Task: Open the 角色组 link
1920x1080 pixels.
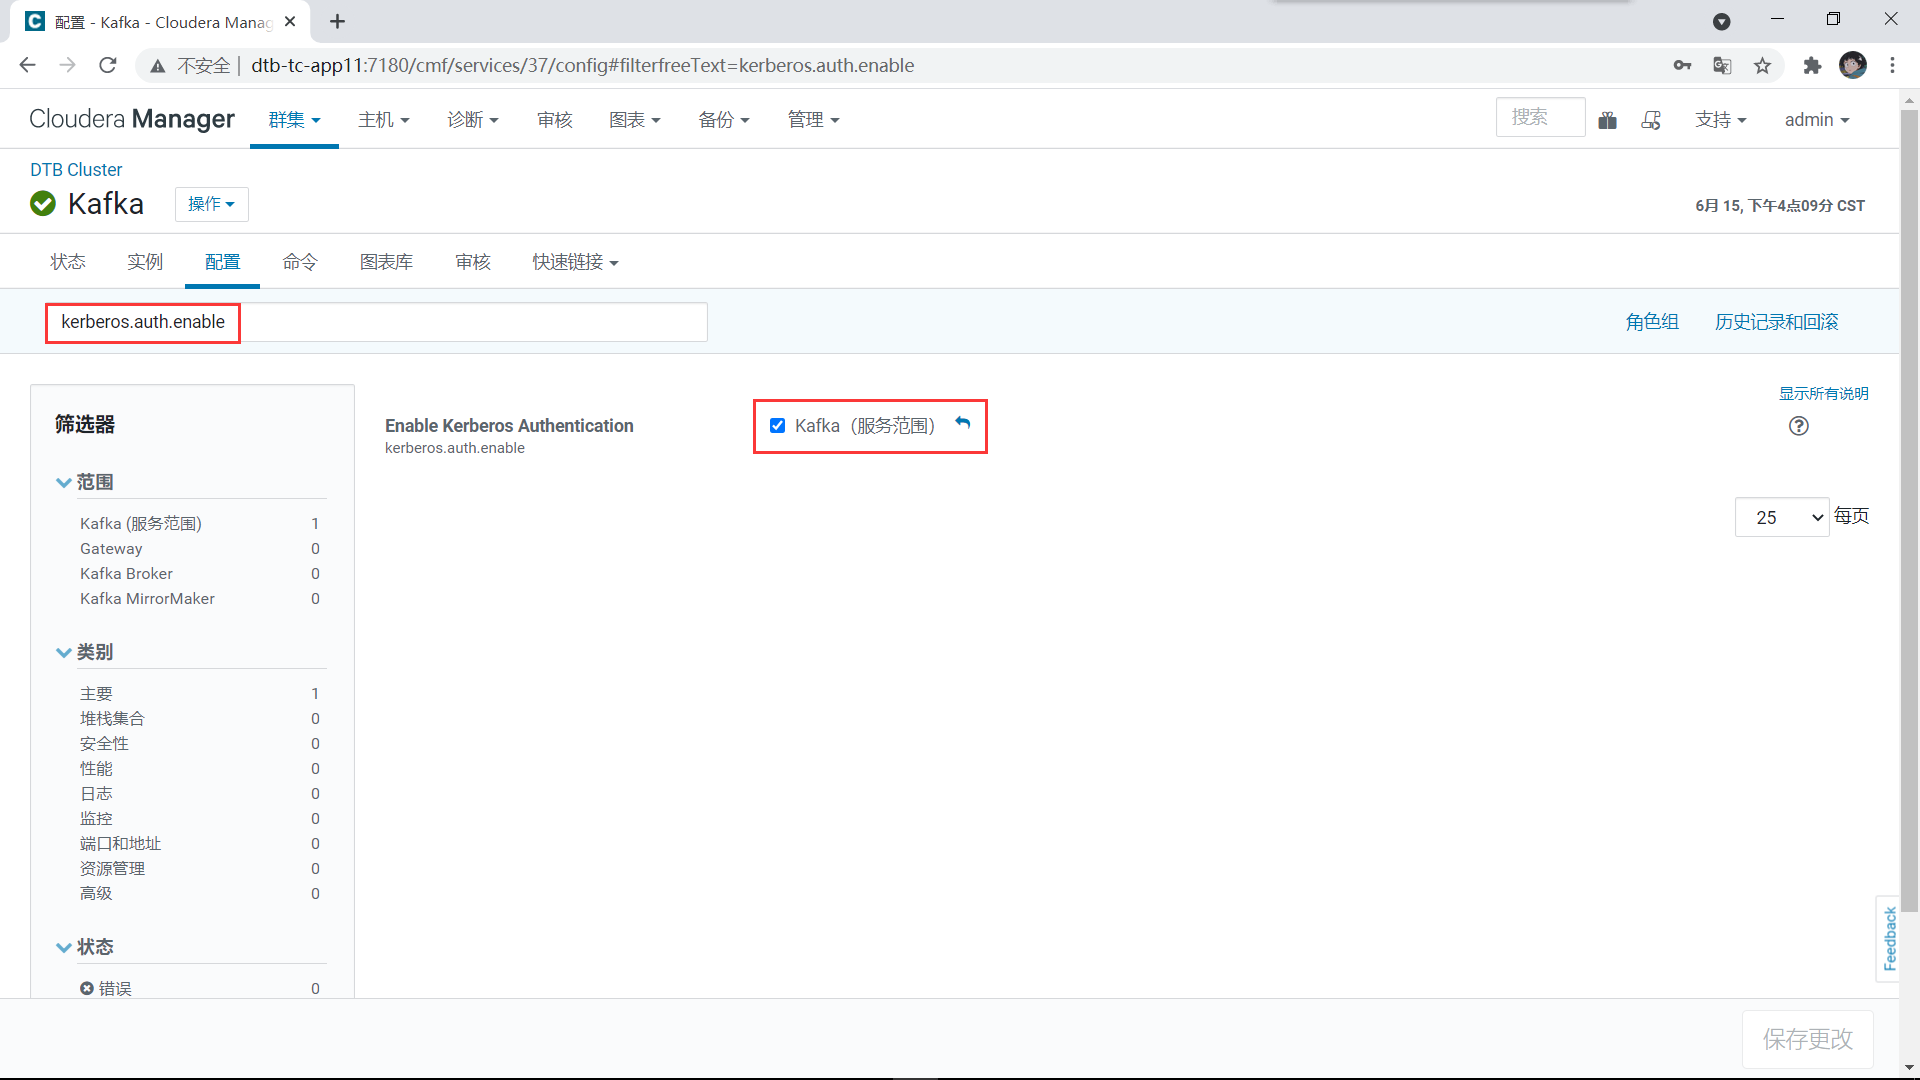Action: (x=1652, y=322)
